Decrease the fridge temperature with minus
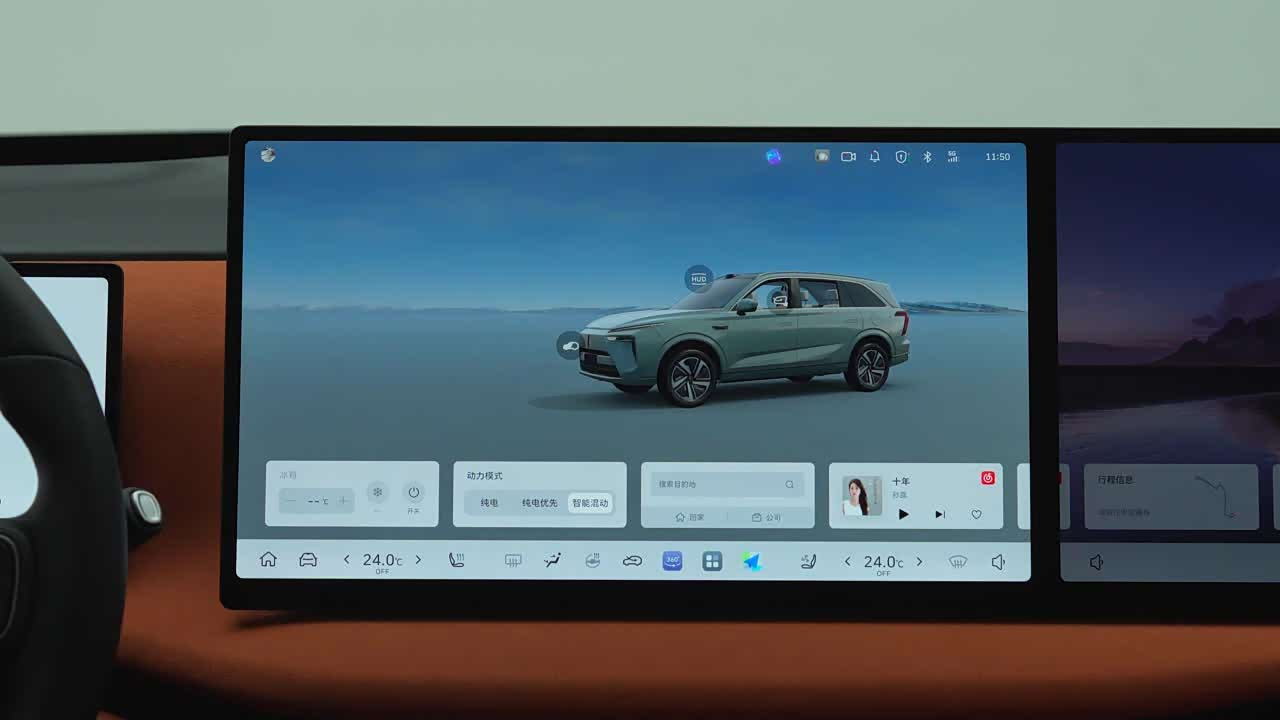The width and height of the screenshot is (1280, 720). click(291, 501)
